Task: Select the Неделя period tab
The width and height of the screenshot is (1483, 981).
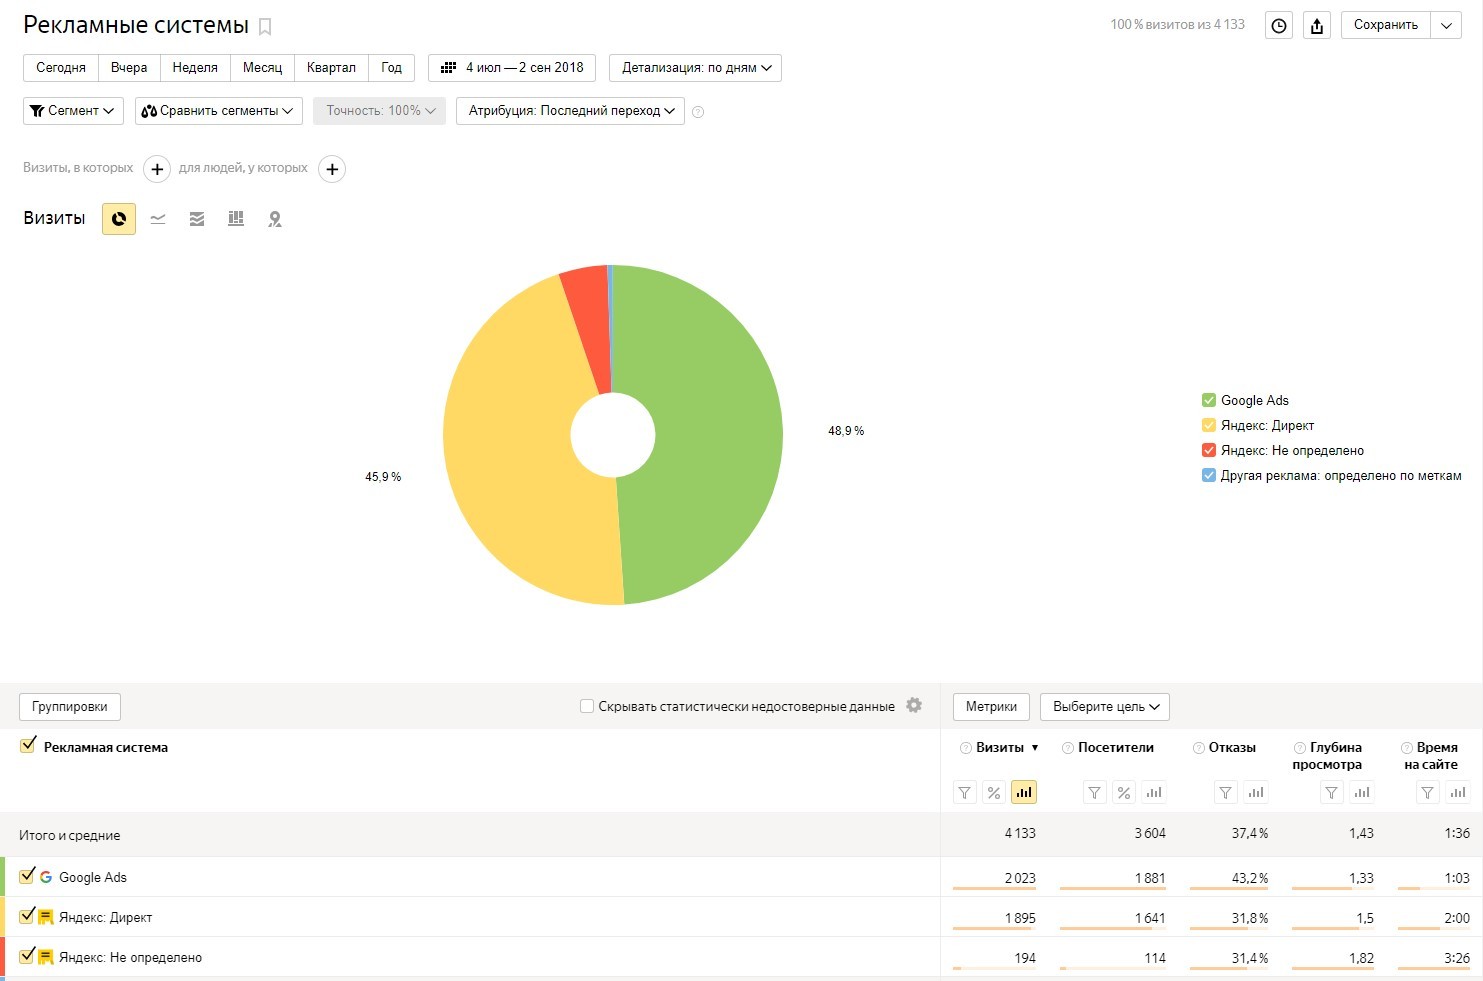Action: point(195,68)
